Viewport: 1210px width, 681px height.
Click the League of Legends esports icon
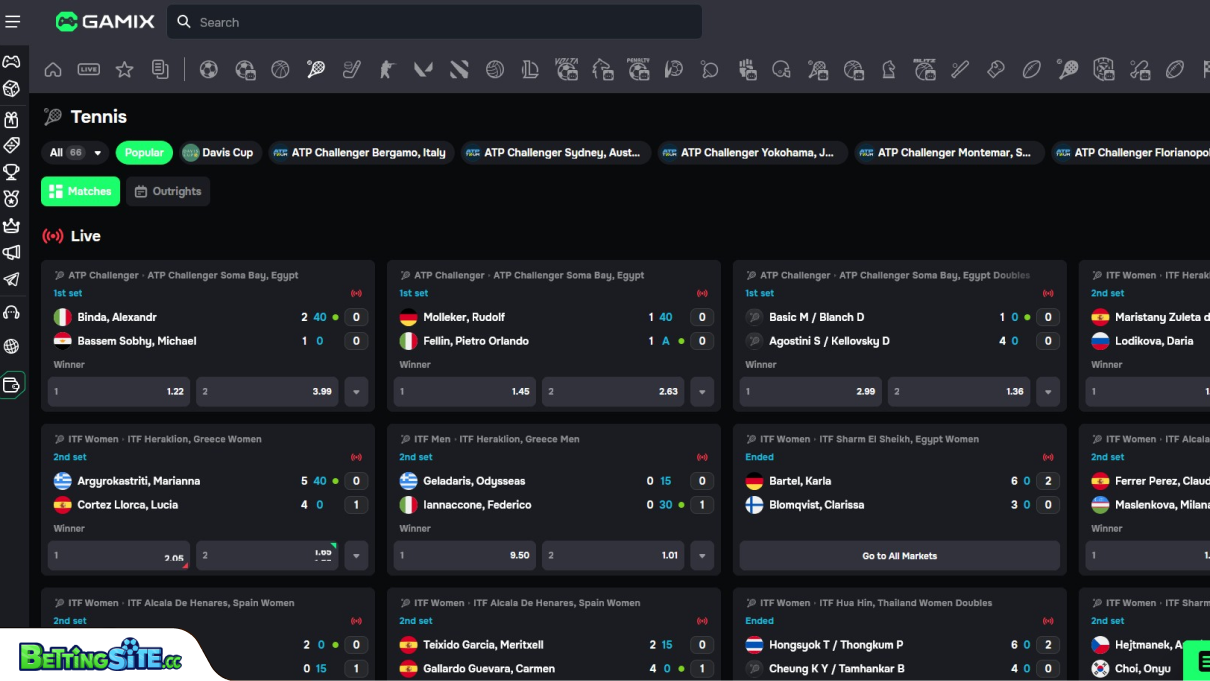coord(531,68)
